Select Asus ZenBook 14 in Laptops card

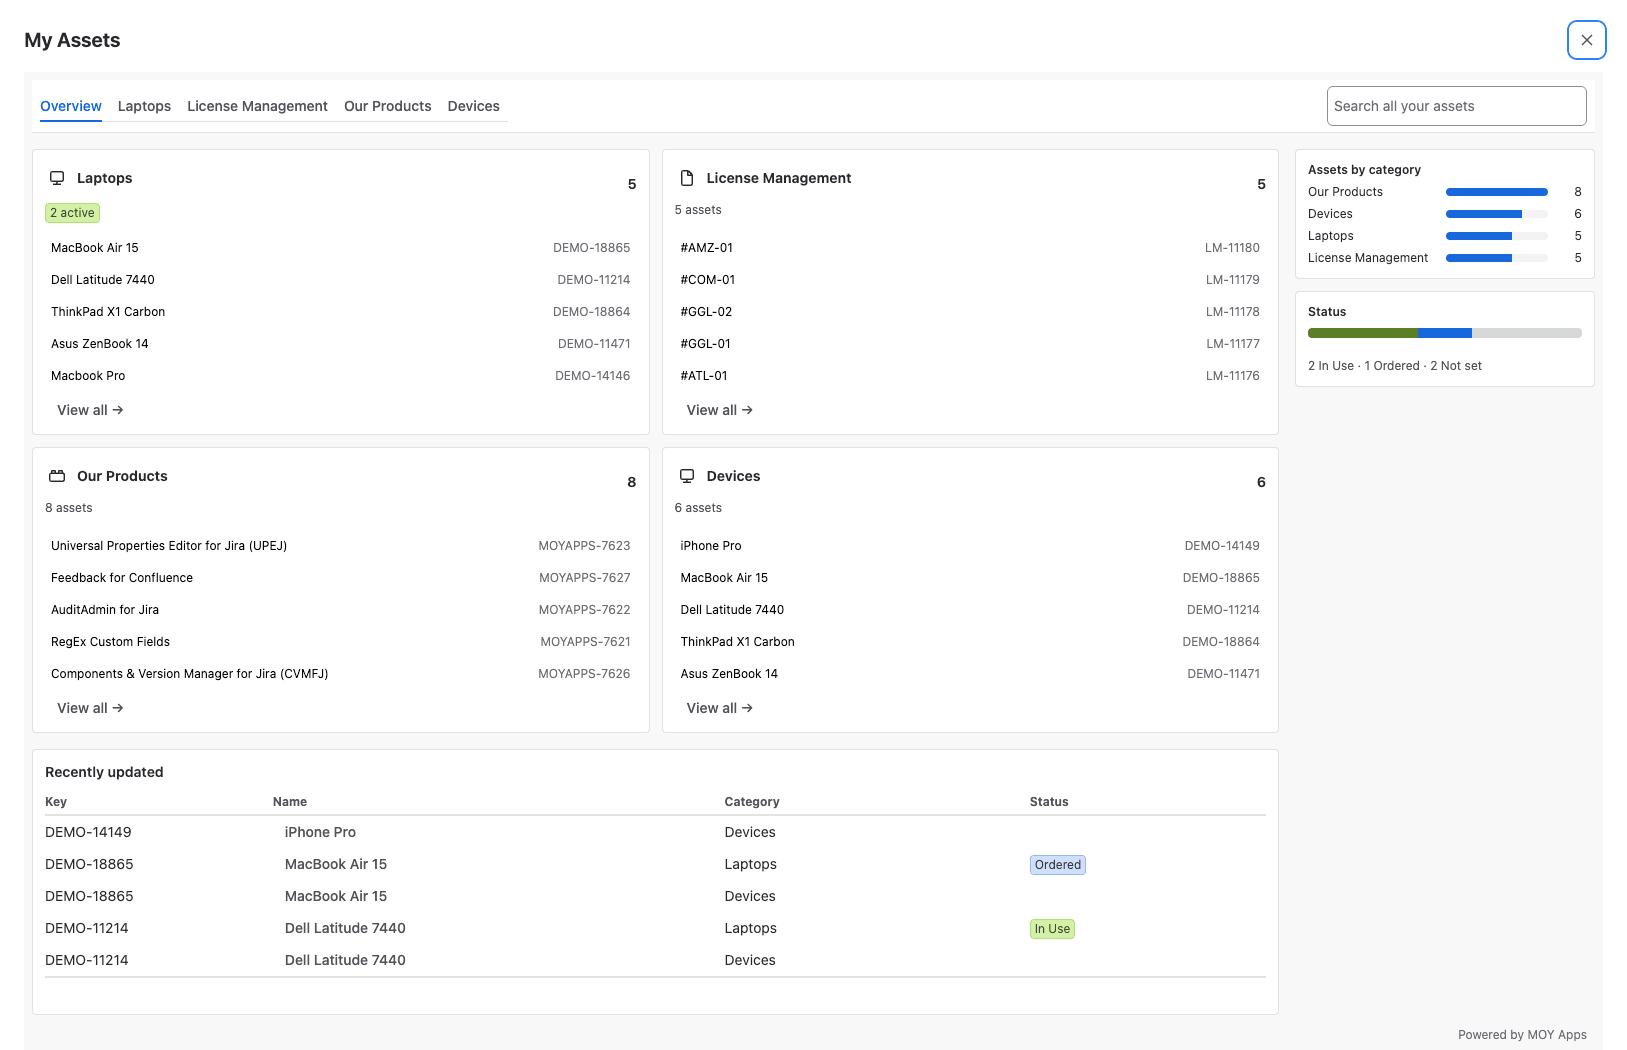[341, 344]
